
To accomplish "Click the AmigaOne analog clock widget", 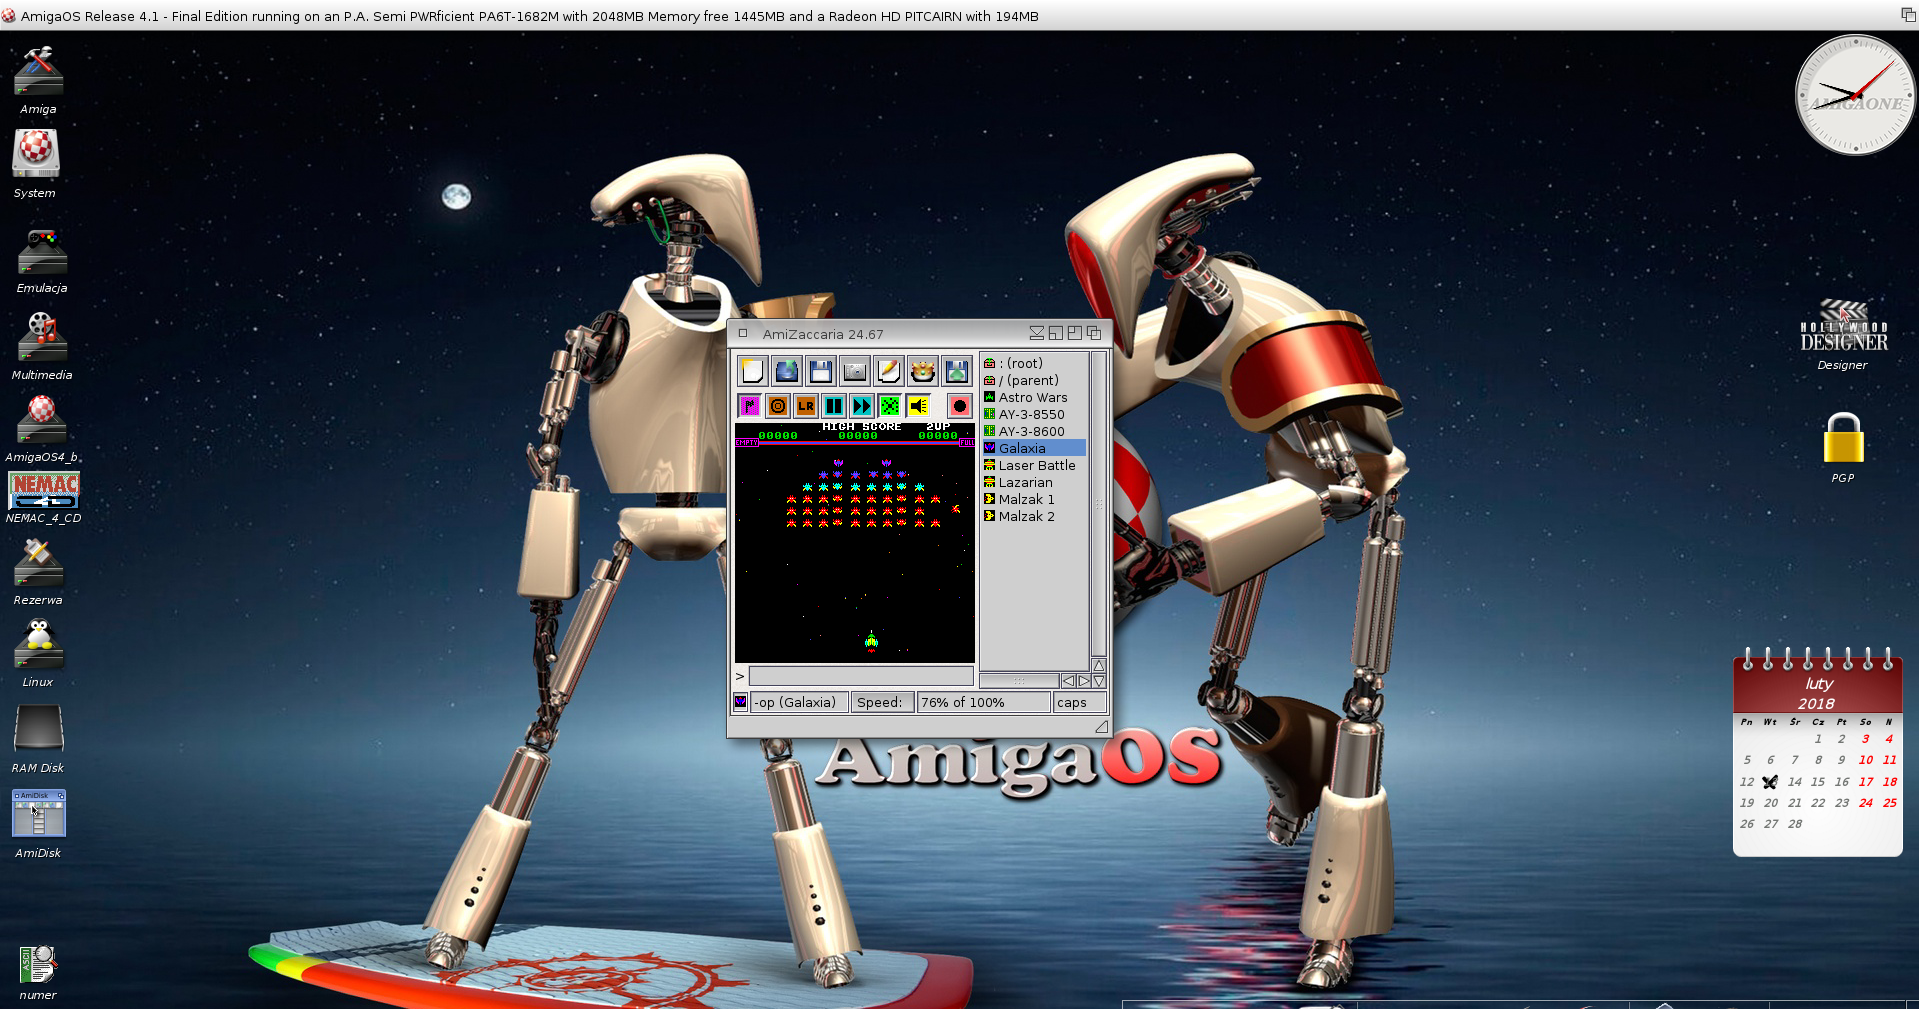I will click(x=1855, y=95).
